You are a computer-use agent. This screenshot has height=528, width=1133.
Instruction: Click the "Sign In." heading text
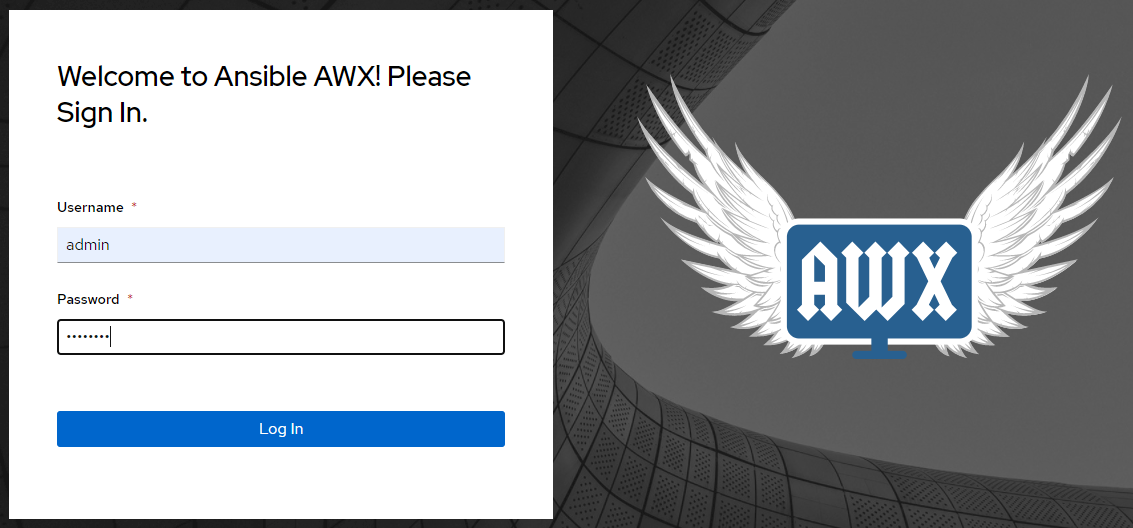(102, 113)
